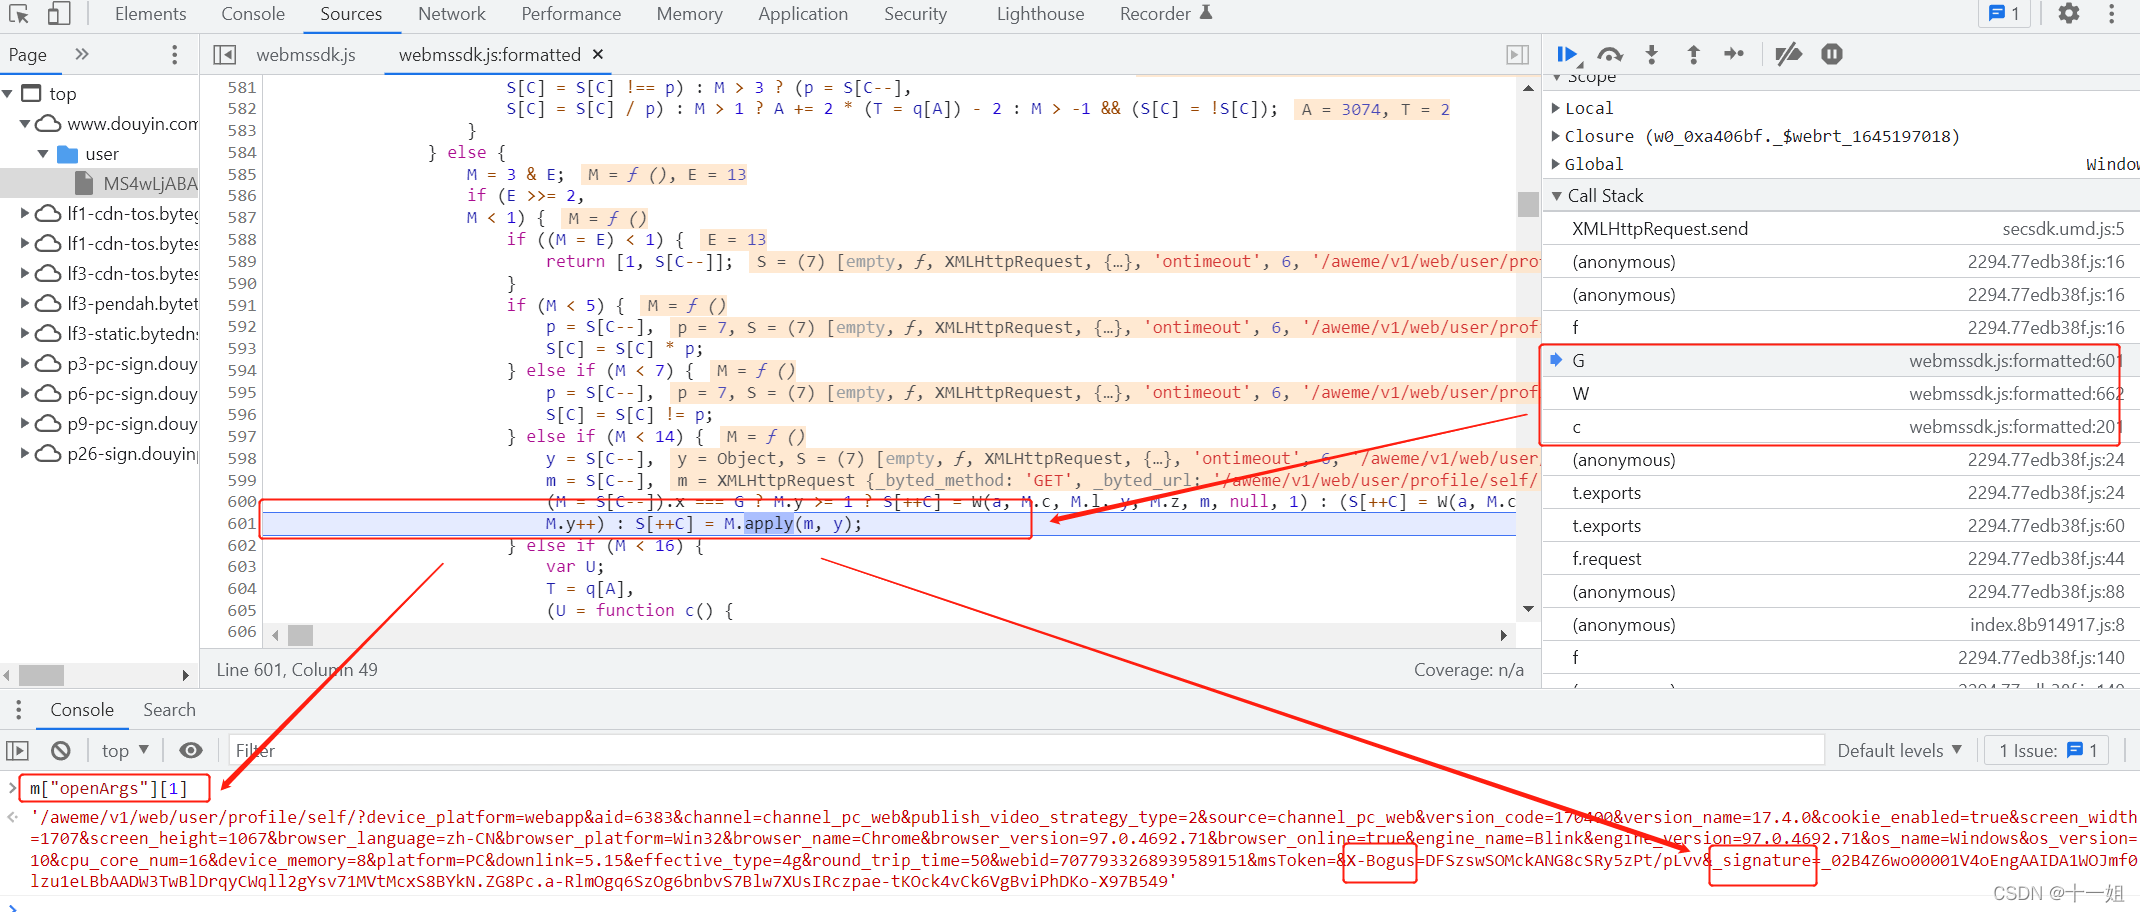2140x912 pixels.
Task: Open the webmssdk.js file tab
Action: tap(305, 55)
